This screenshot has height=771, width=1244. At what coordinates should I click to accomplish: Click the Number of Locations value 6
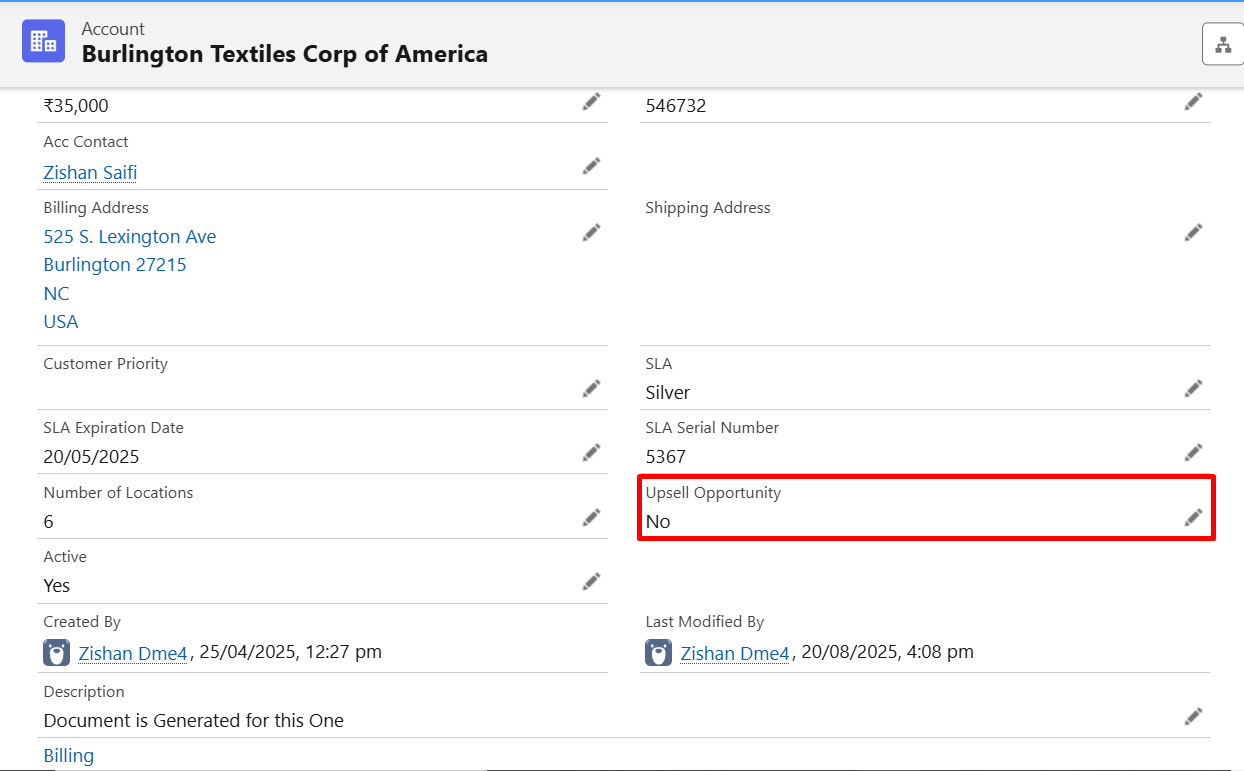click(49, 522)
